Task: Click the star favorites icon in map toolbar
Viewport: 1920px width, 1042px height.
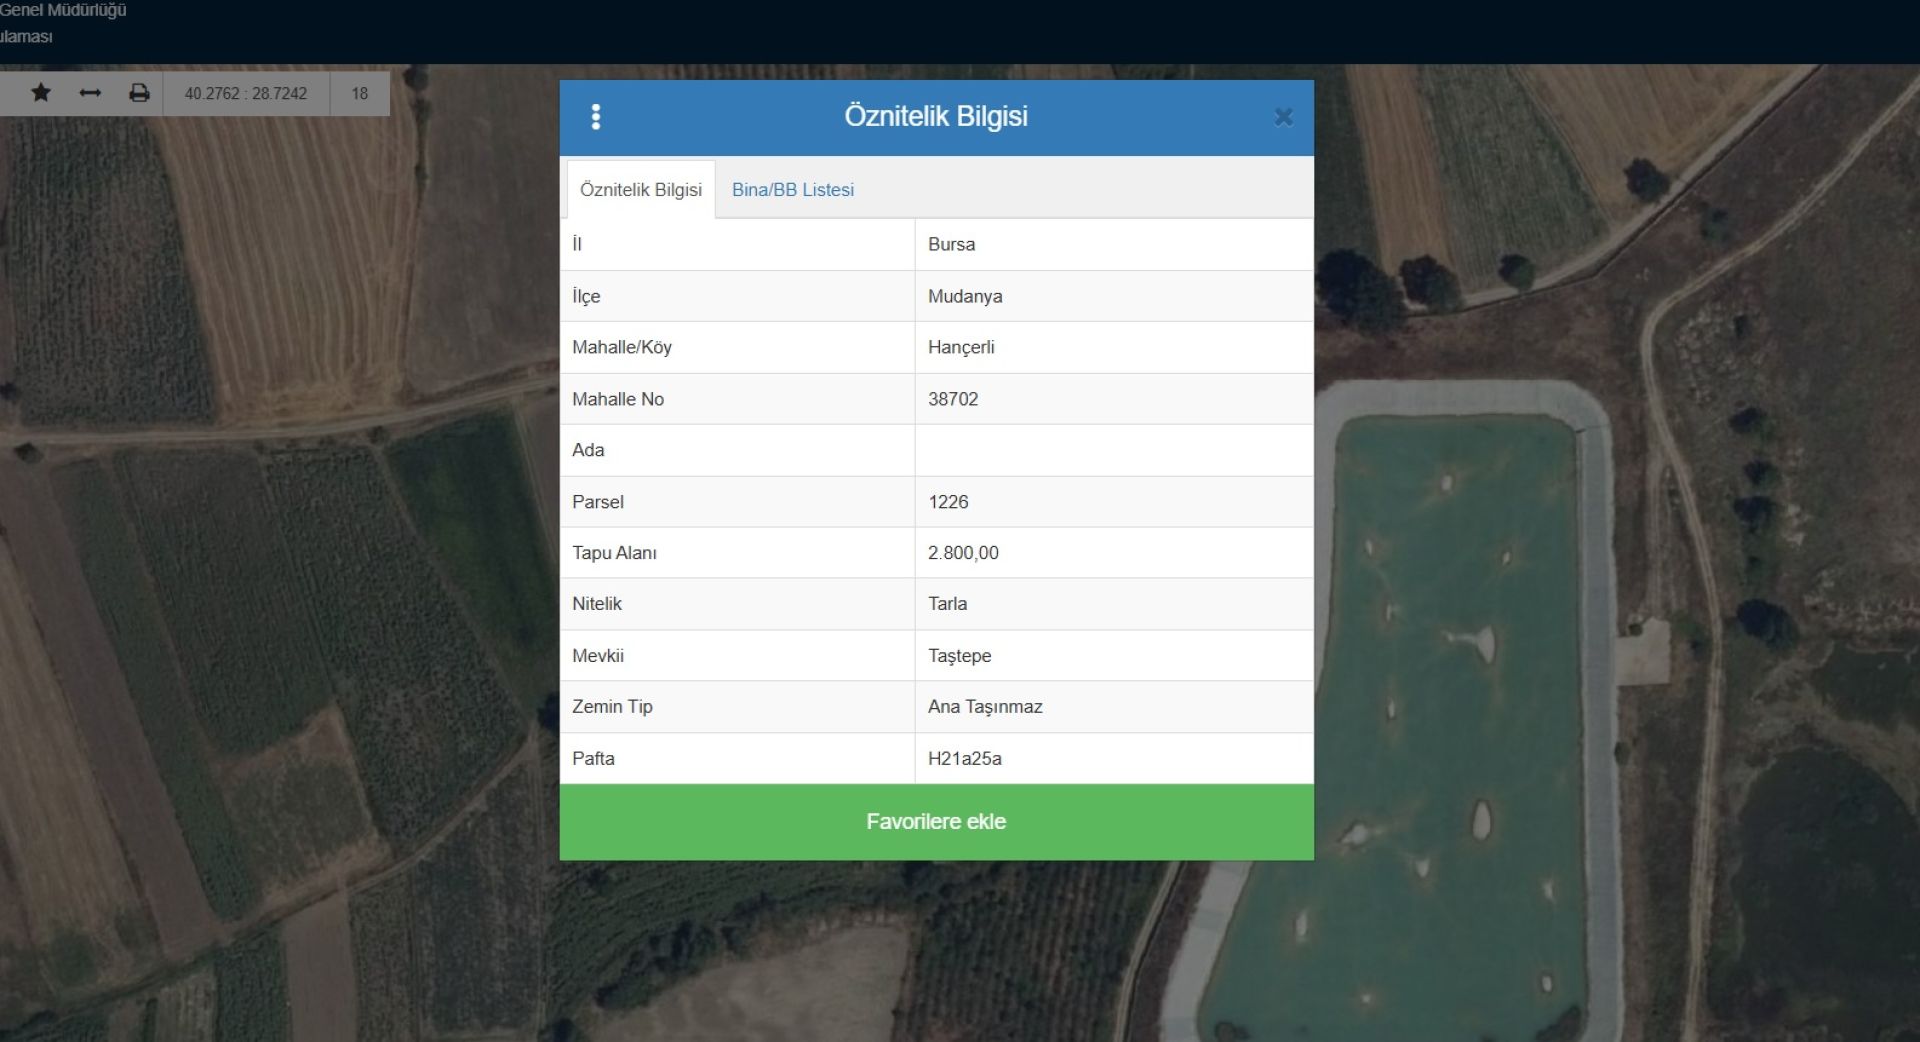Action: coord(41,93)
